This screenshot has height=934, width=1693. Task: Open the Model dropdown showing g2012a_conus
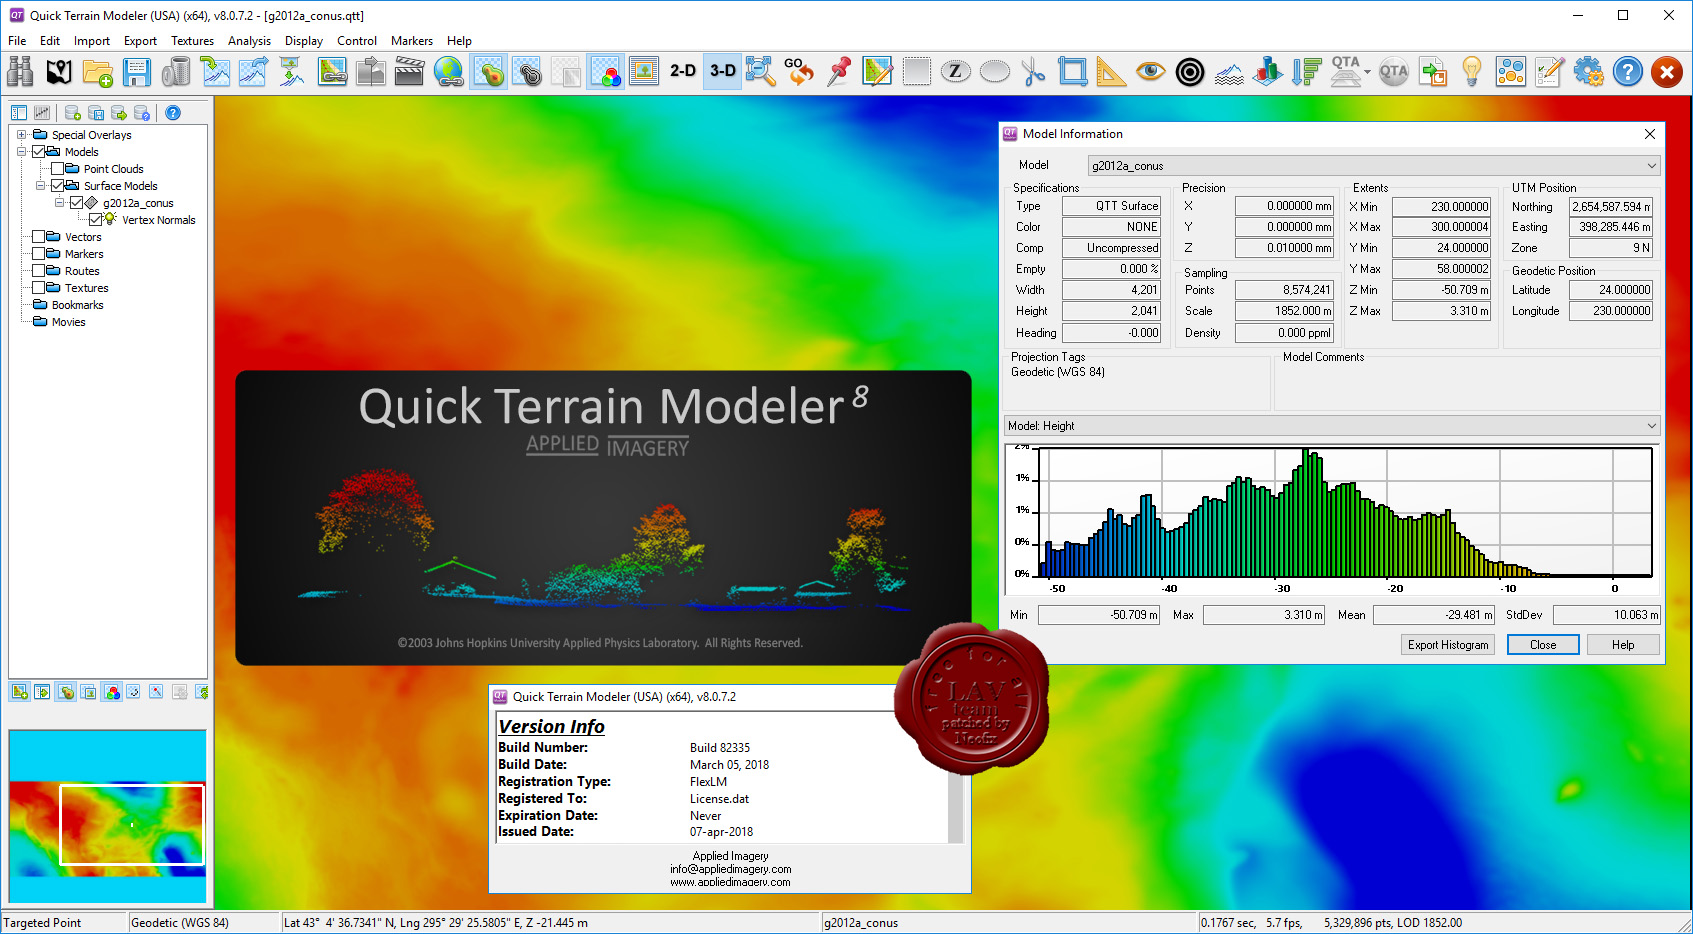click(1373, 166)
